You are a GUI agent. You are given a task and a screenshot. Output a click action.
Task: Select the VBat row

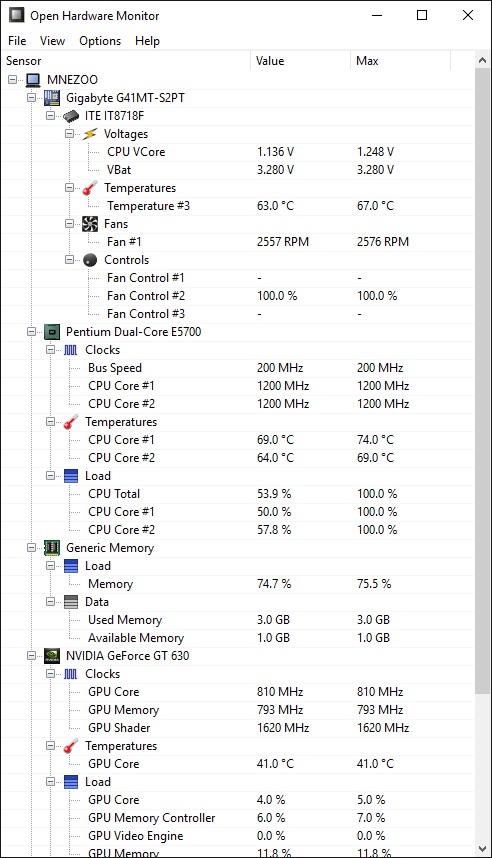coord(238,170)
